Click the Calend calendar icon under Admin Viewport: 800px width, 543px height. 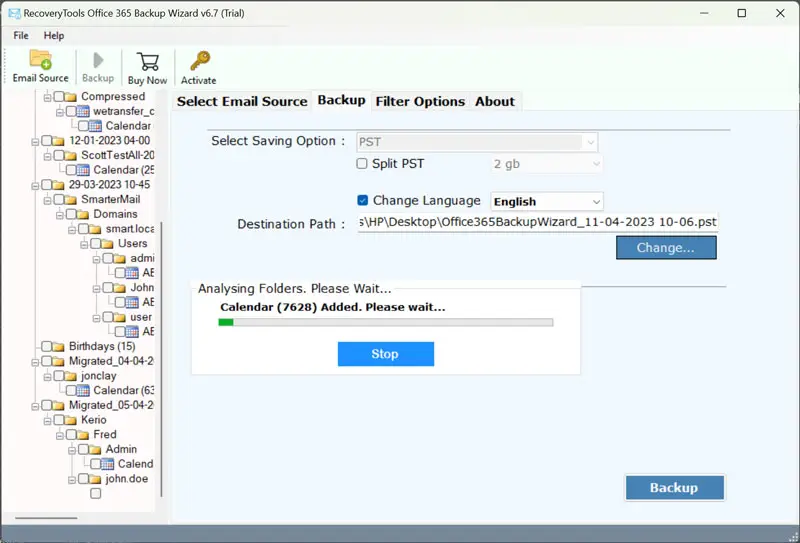click(x=108, y=464)
